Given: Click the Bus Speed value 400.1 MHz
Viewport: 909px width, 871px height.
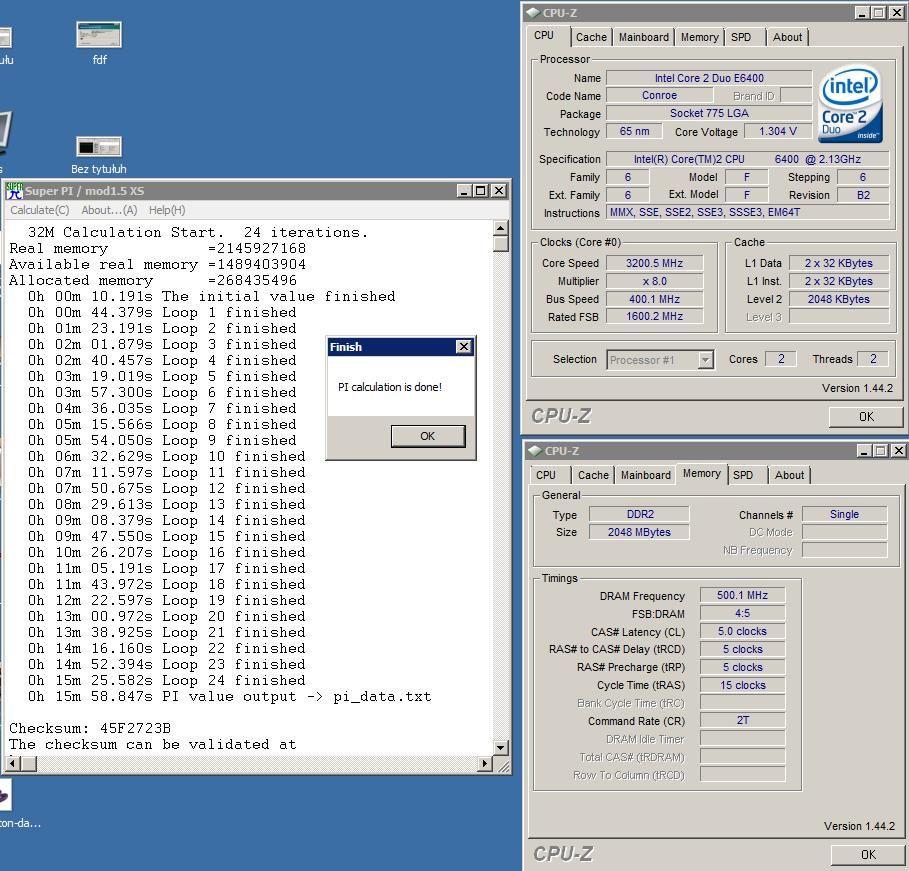Looking at the screenshot, I should tap(654, 299).
